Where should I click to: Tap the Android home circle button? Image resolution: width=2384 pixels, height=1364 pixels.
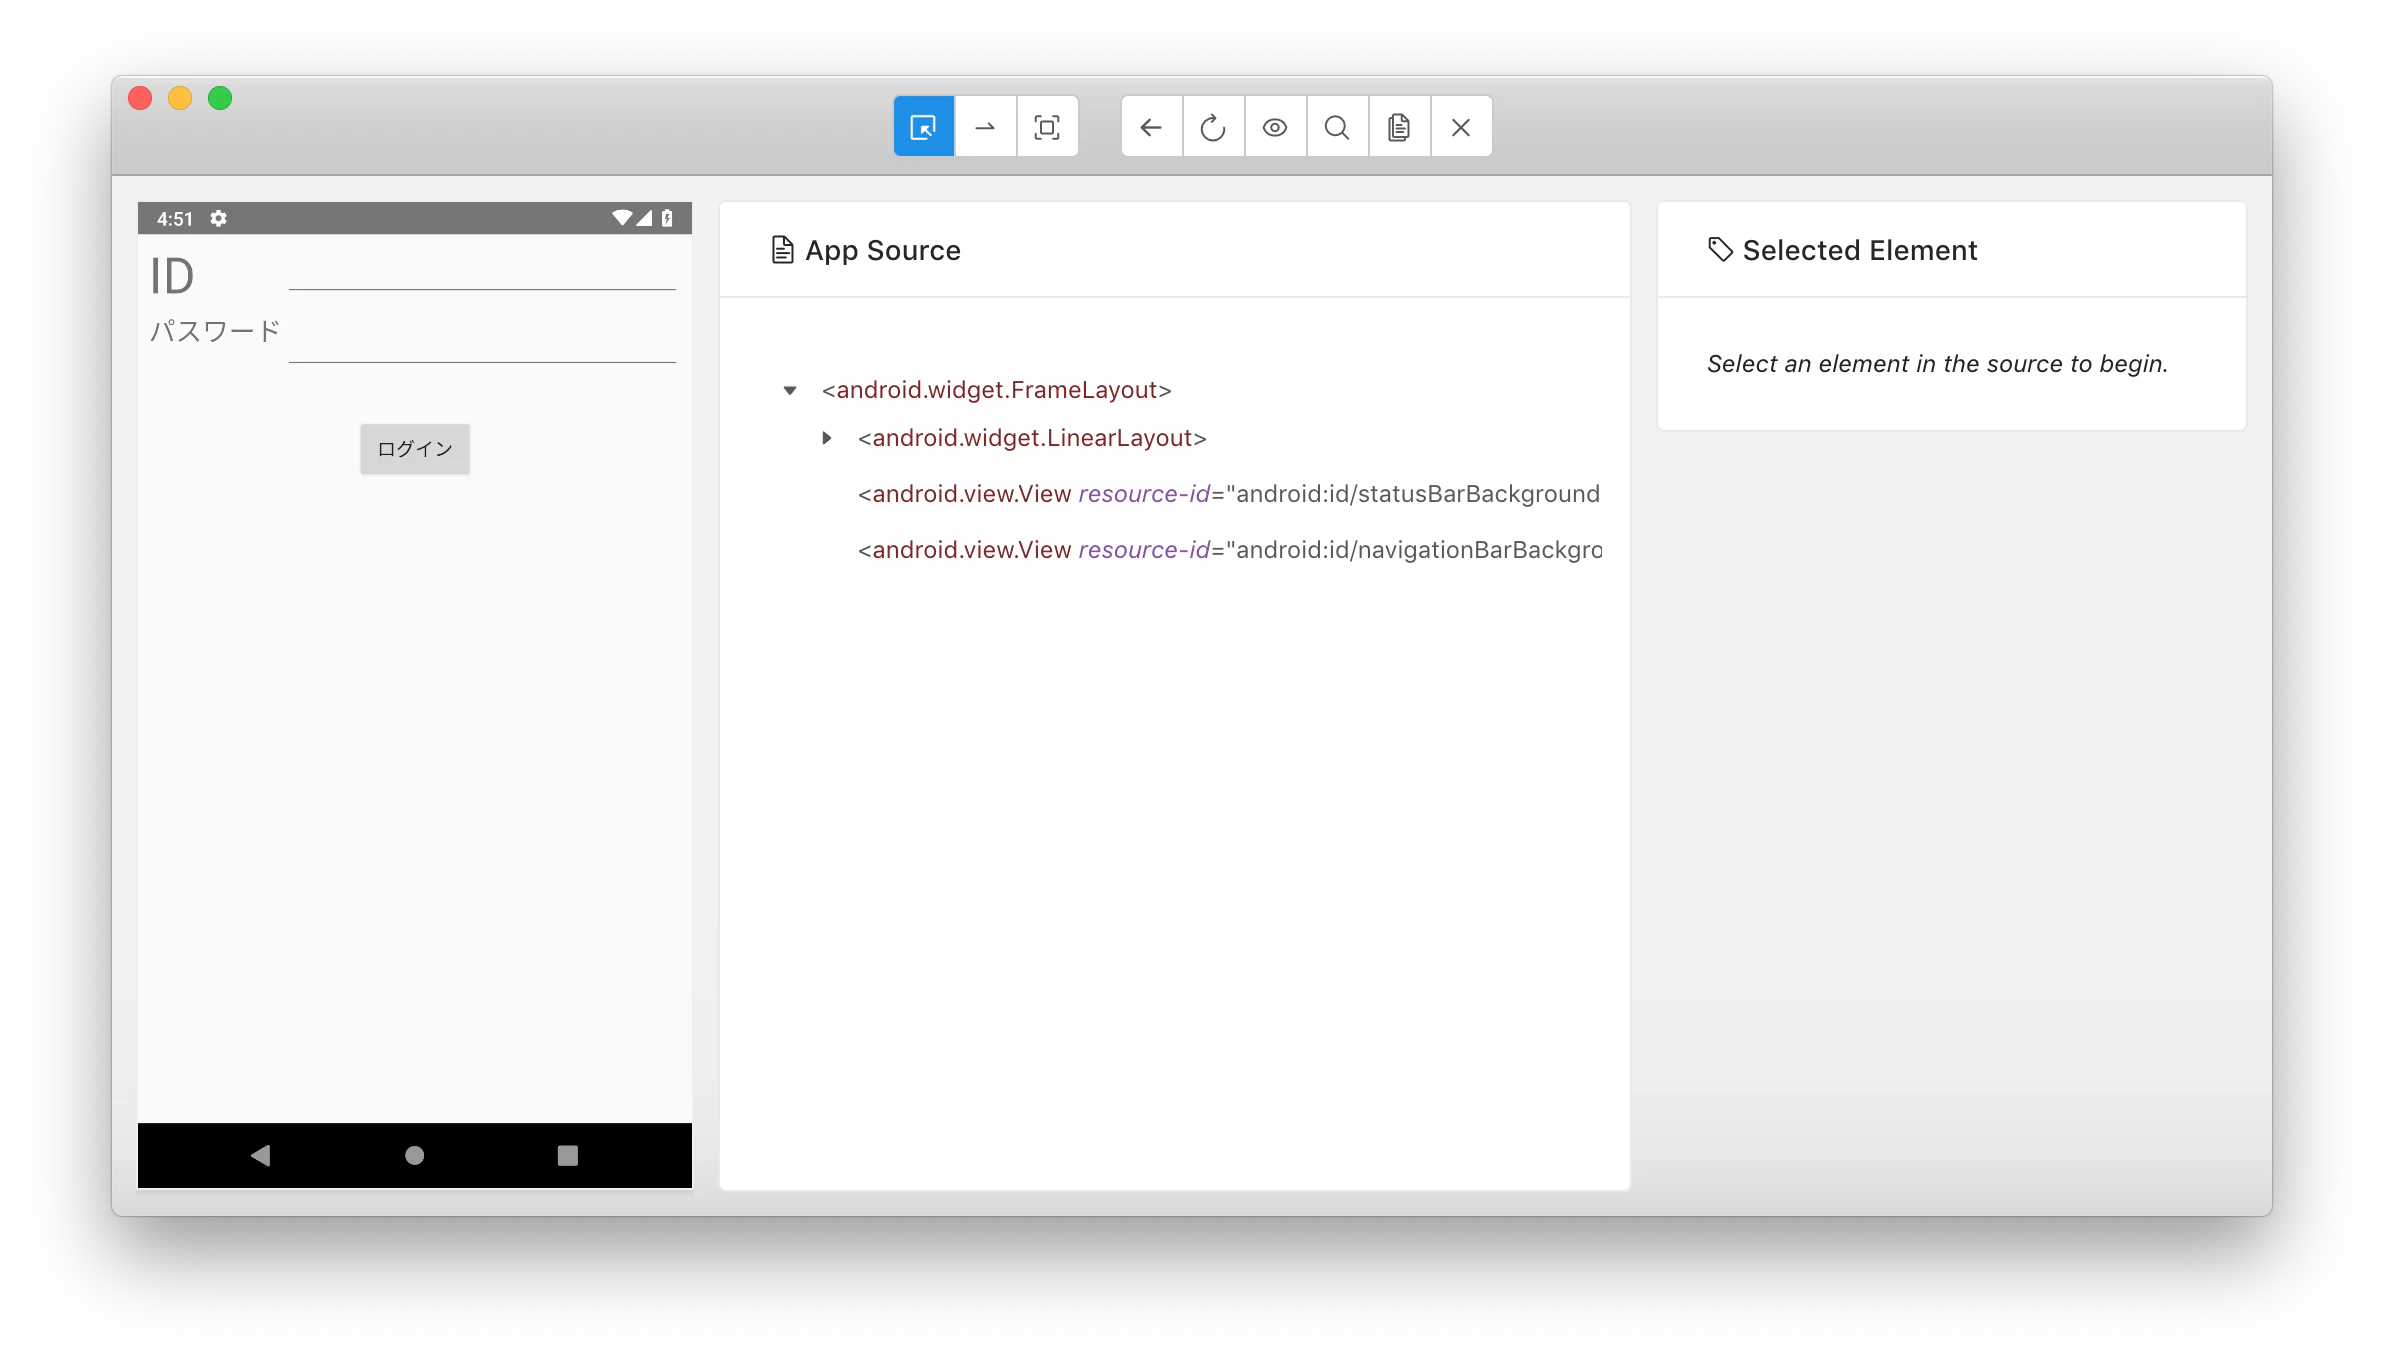pos(414,1155)
